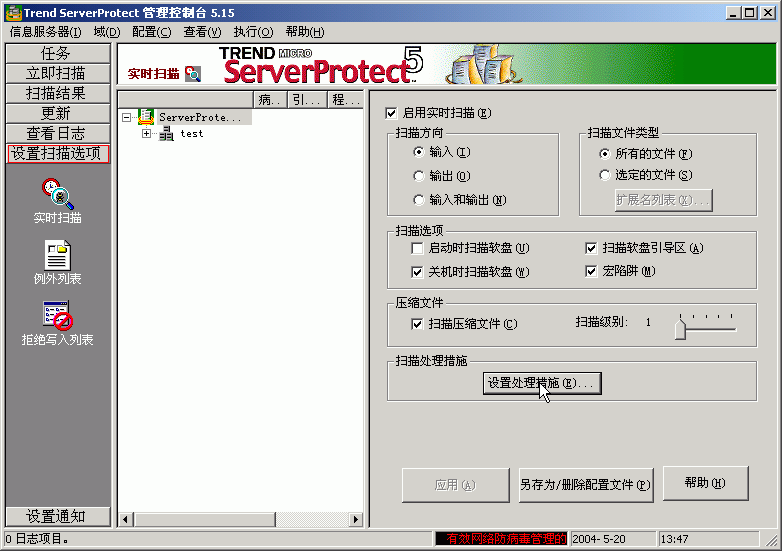Viewport: 782px width, 551px height.
Task: Expand the test tree node
Action: click(x=146, y=134)
